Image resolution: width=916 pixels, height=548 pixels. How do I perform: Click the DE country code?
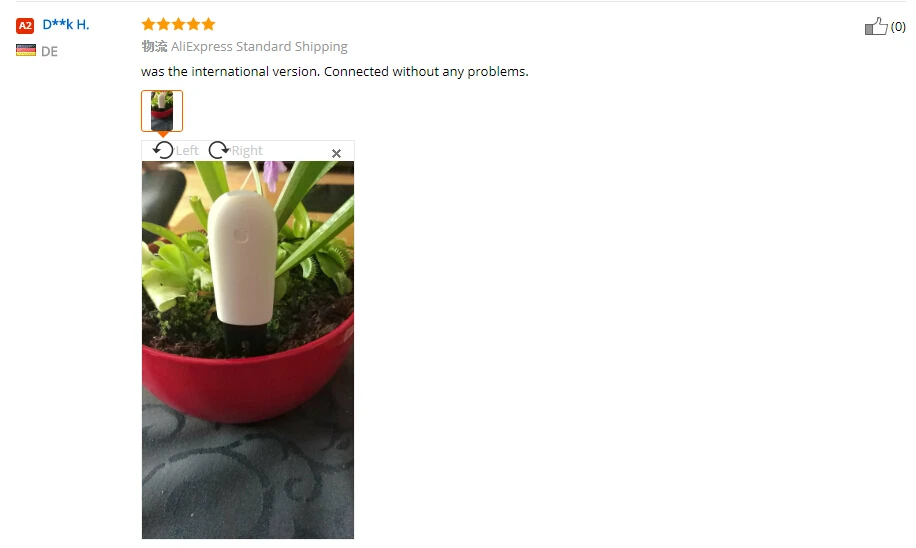pos(49,51)
